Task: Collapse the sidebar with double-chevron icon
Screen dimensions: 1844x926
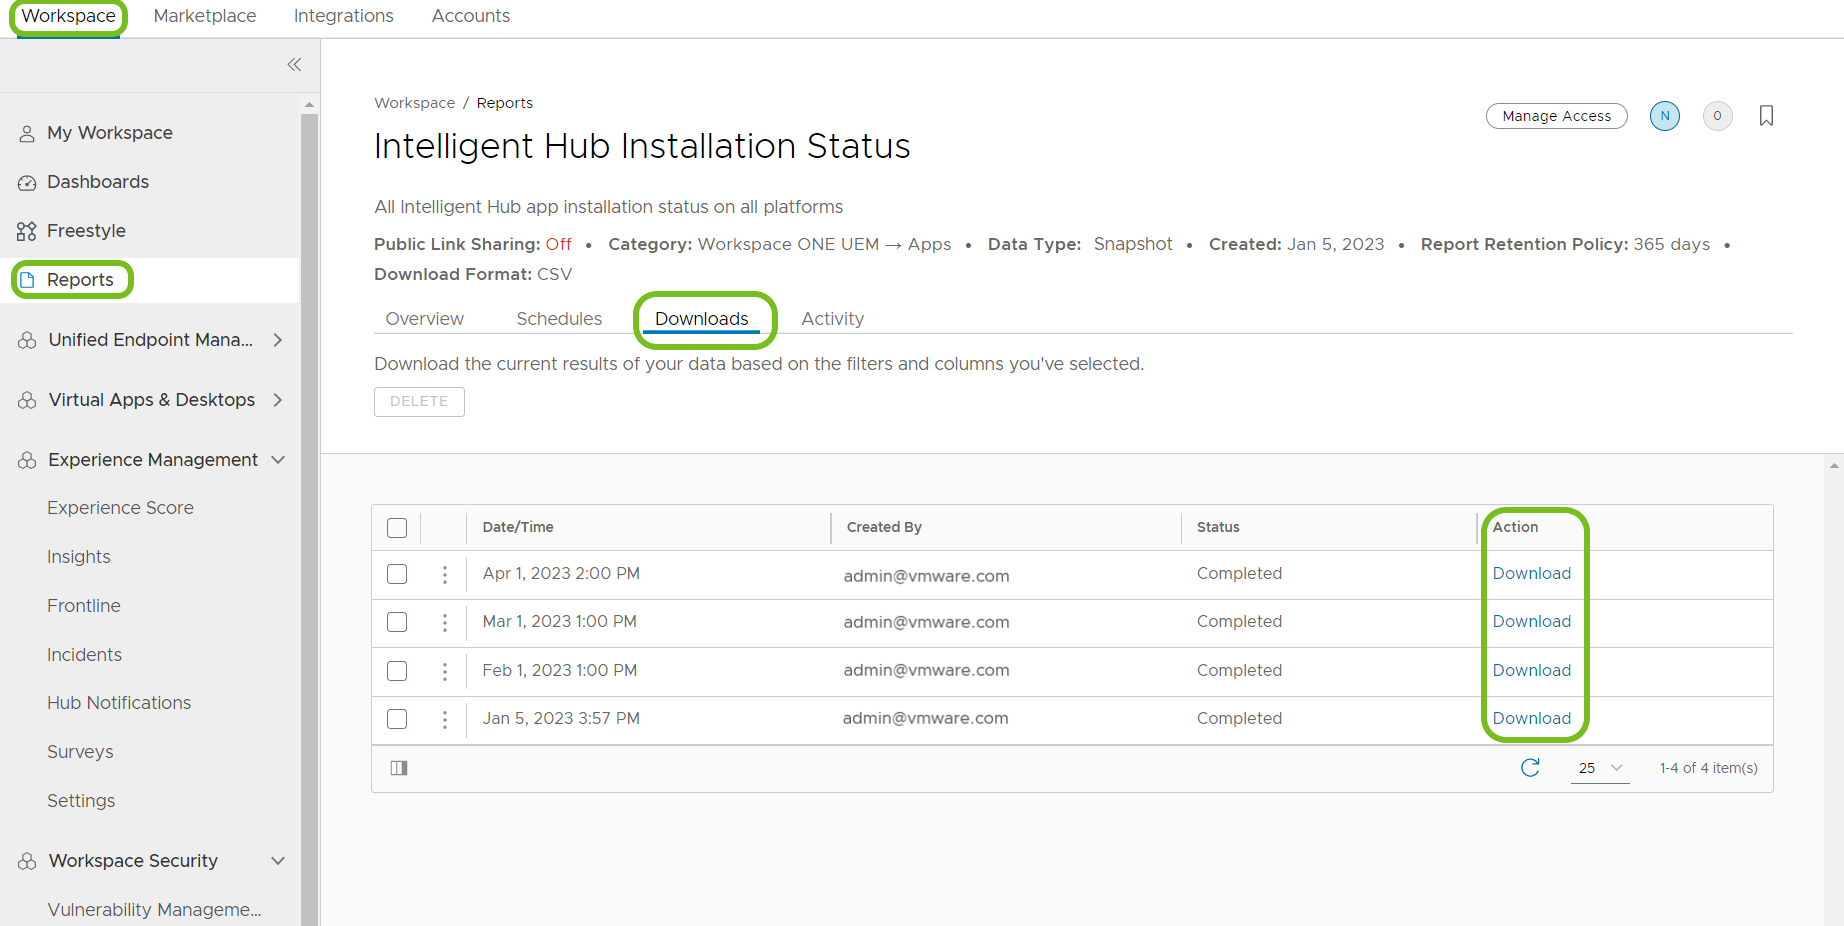Action: [x=294, y=65]
